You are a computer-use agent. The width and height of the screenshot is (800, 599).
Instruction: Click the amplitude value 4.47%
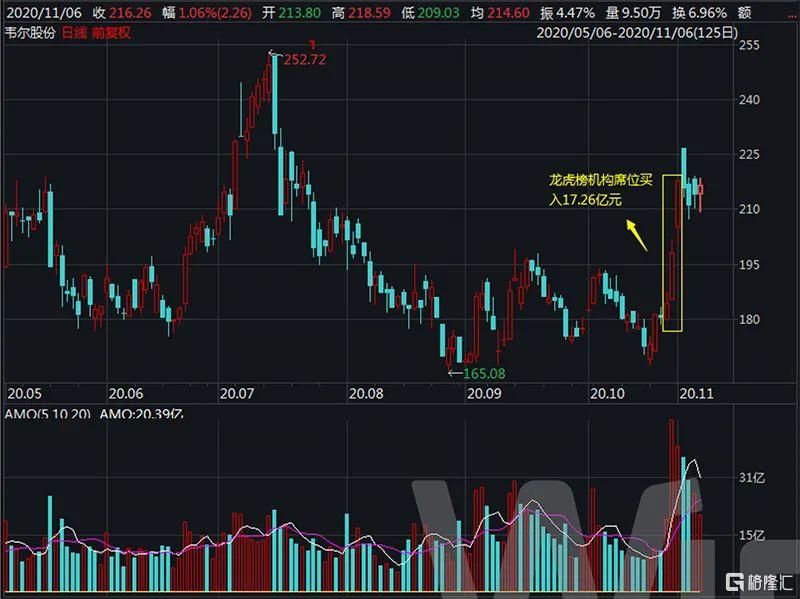575,12
